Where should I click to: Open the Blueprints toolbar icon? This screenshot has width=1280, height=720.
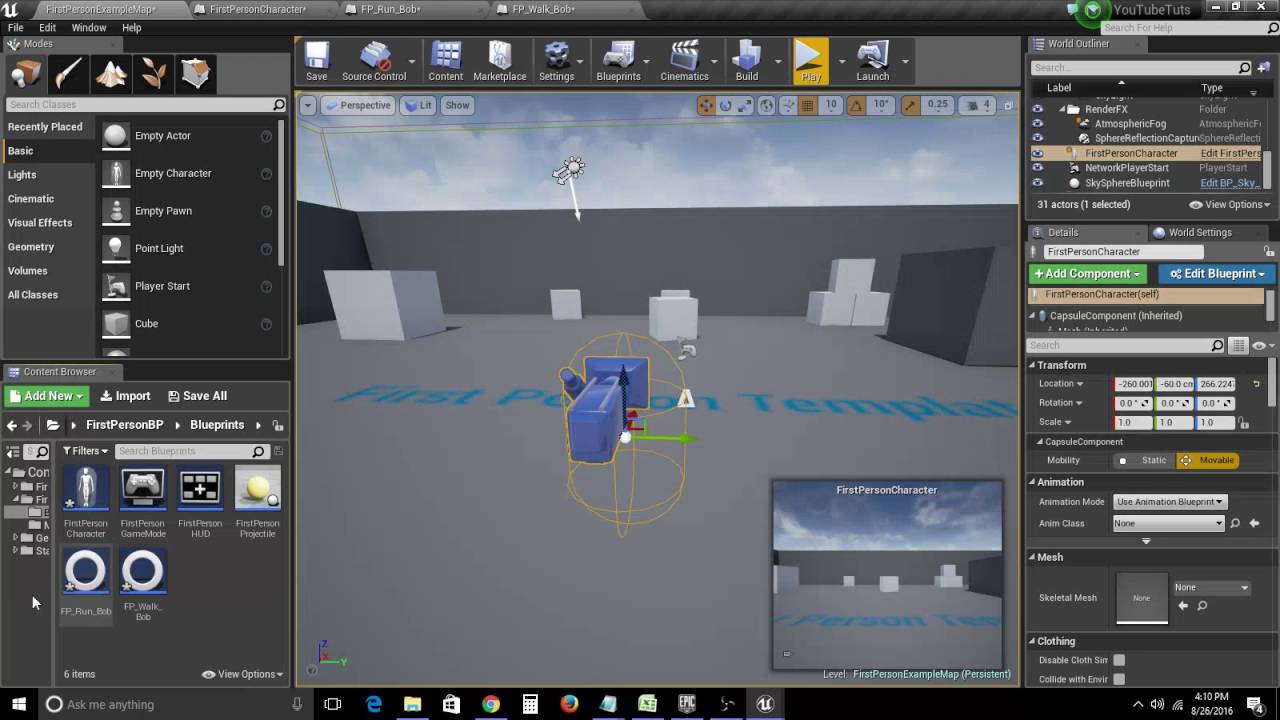(x=618, y=61)
